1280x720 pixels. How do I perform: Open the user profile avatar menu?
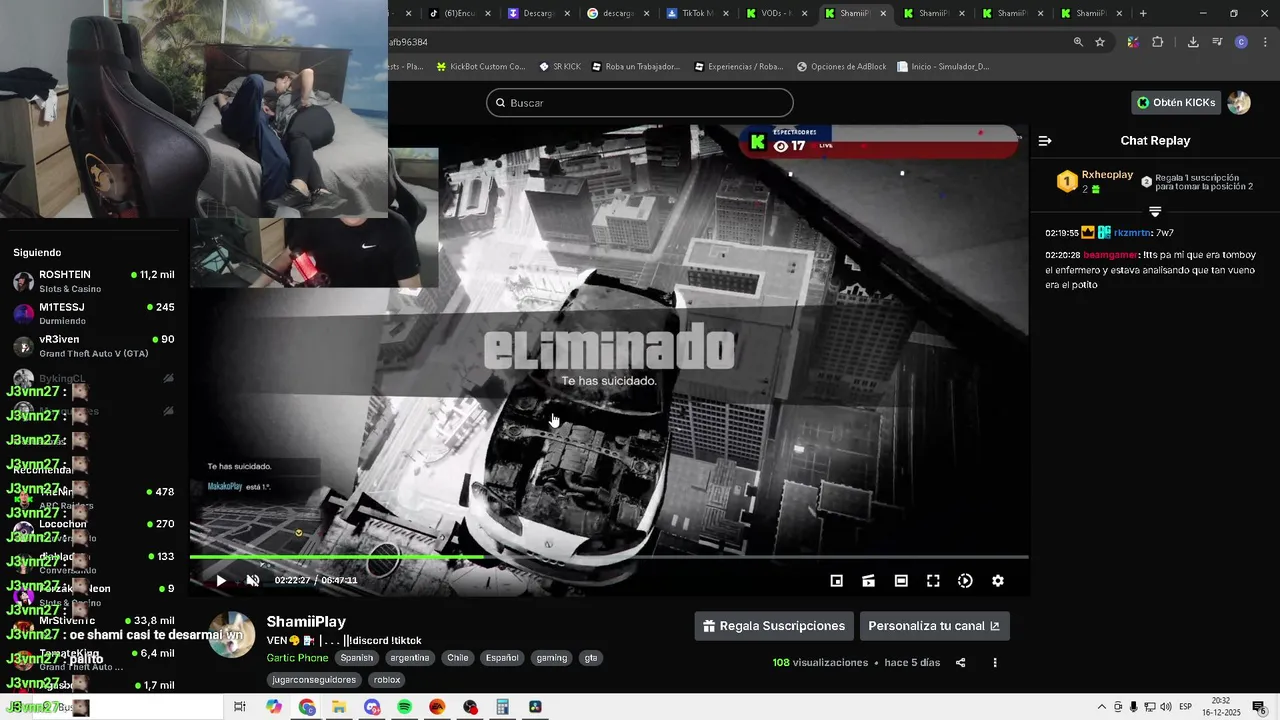(x=1239, y=102)
